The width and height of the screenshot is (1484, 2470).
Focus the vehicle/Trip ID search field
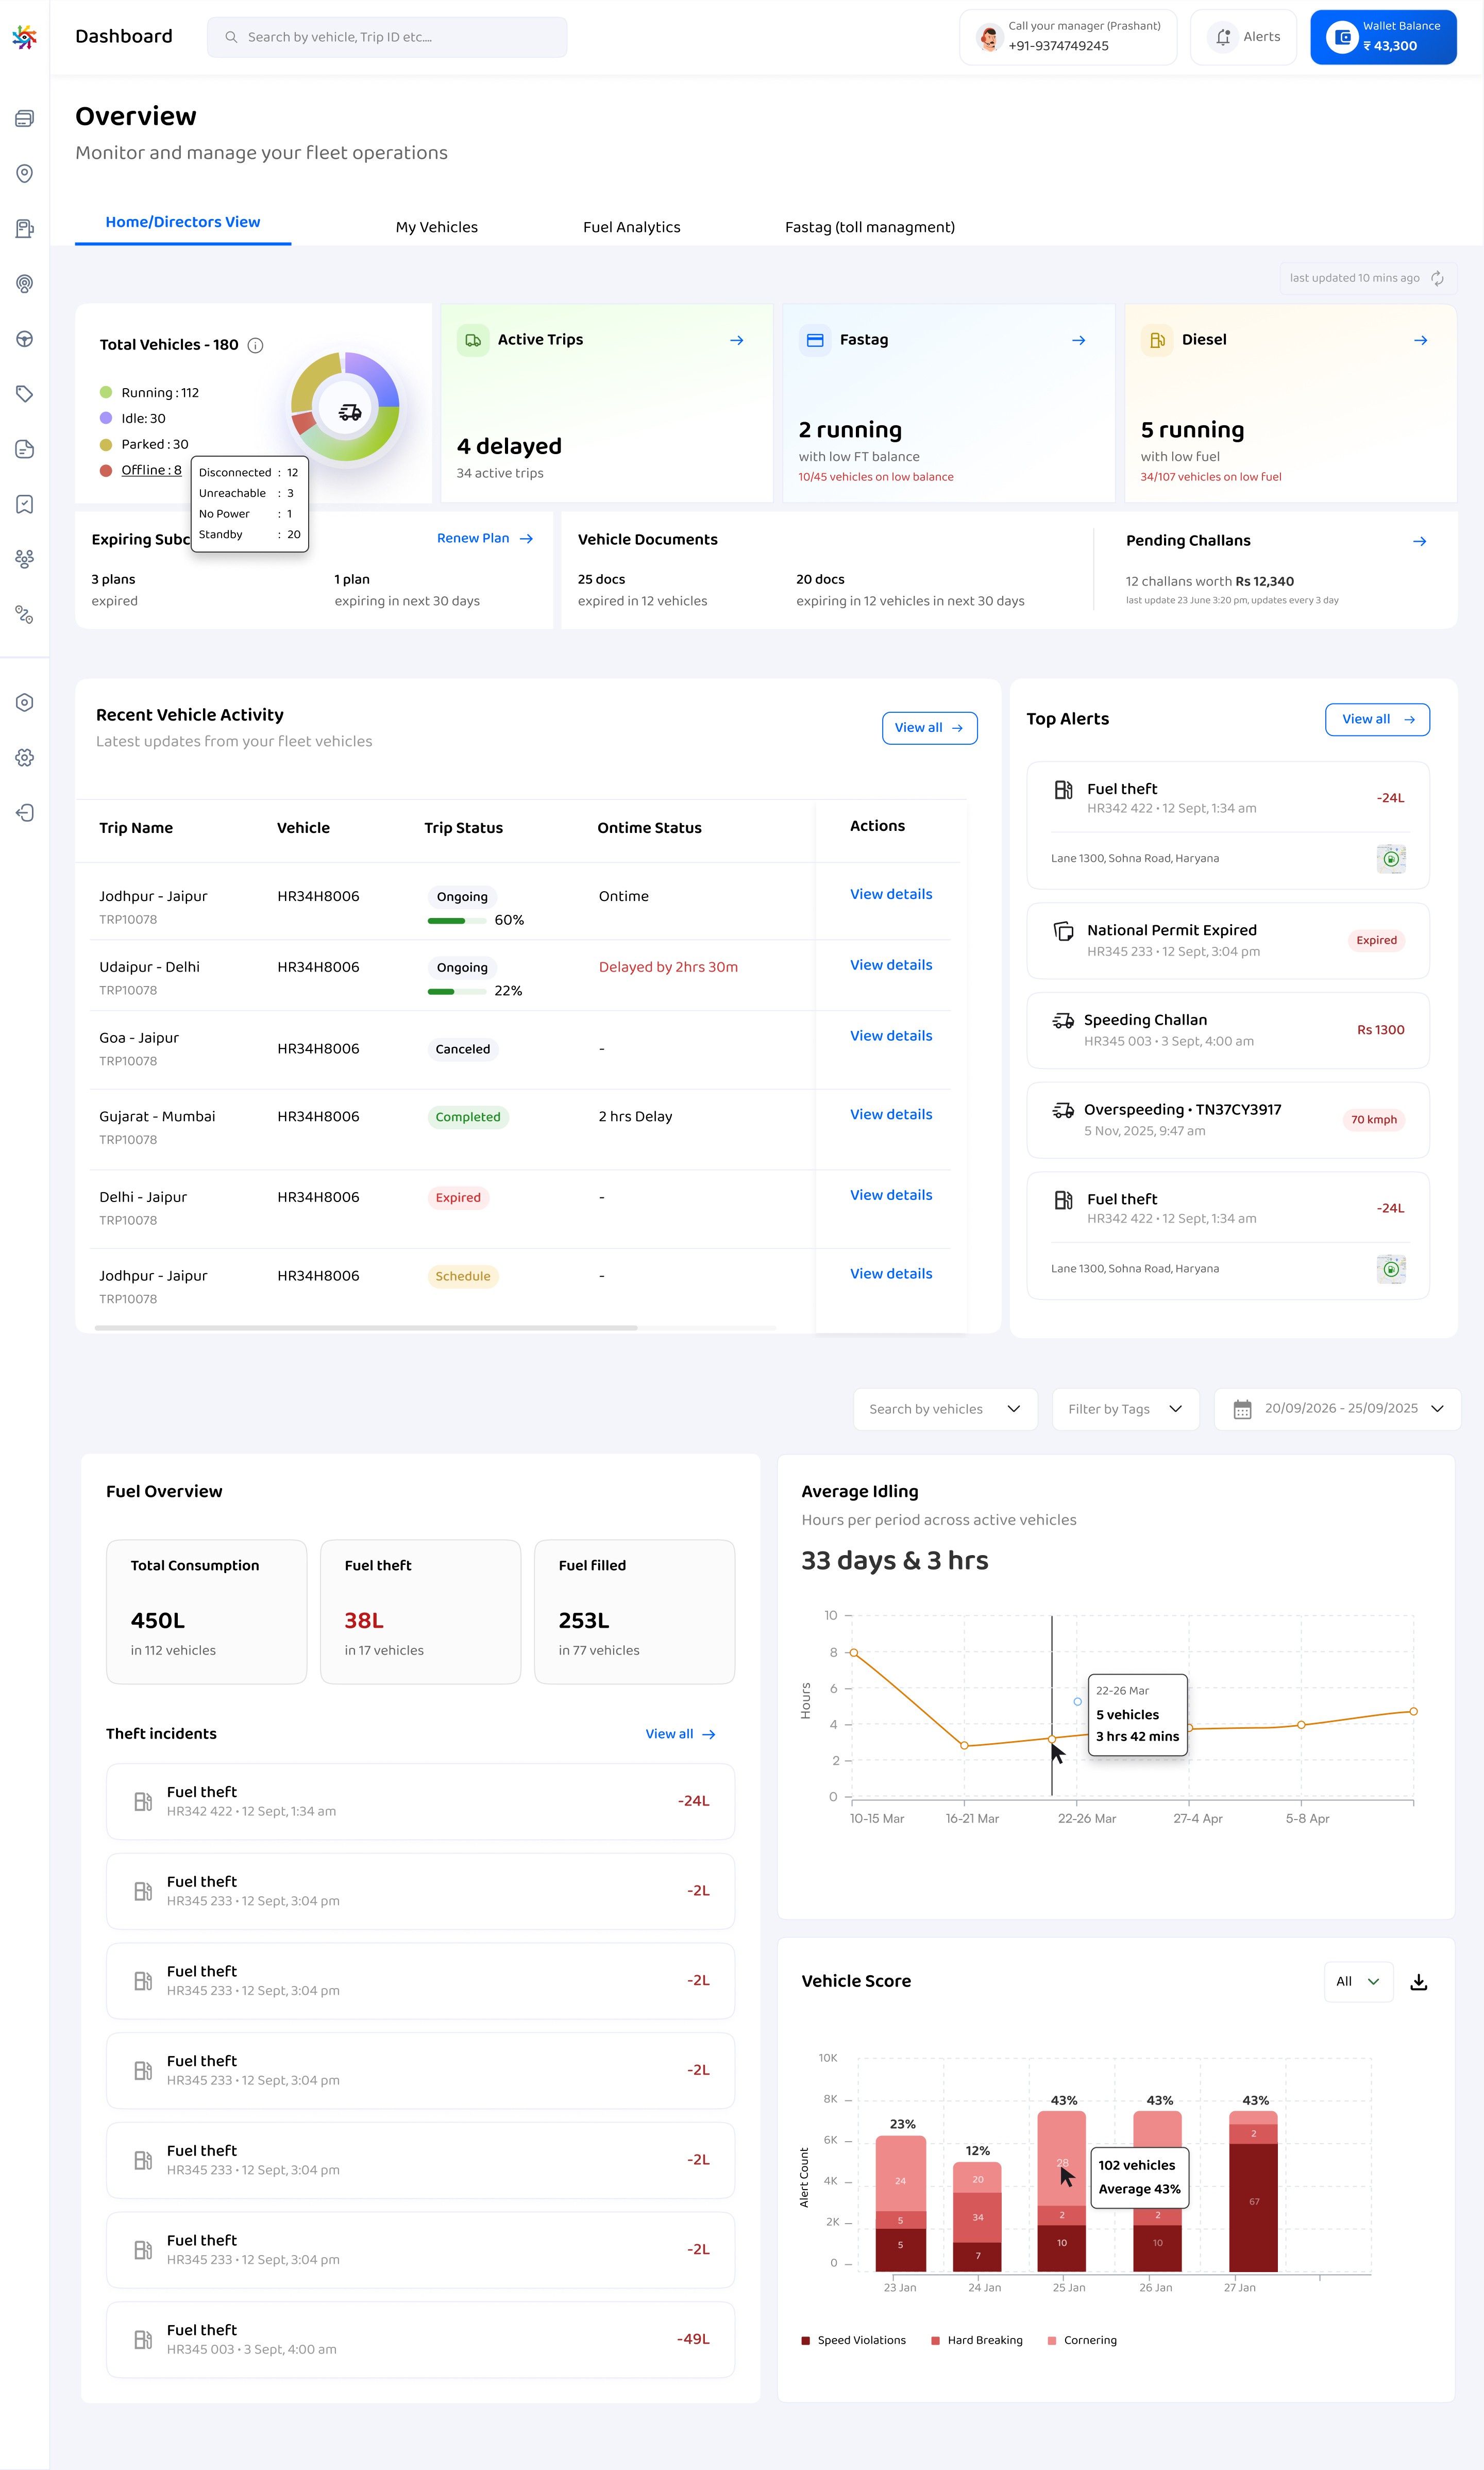point(387,37)
